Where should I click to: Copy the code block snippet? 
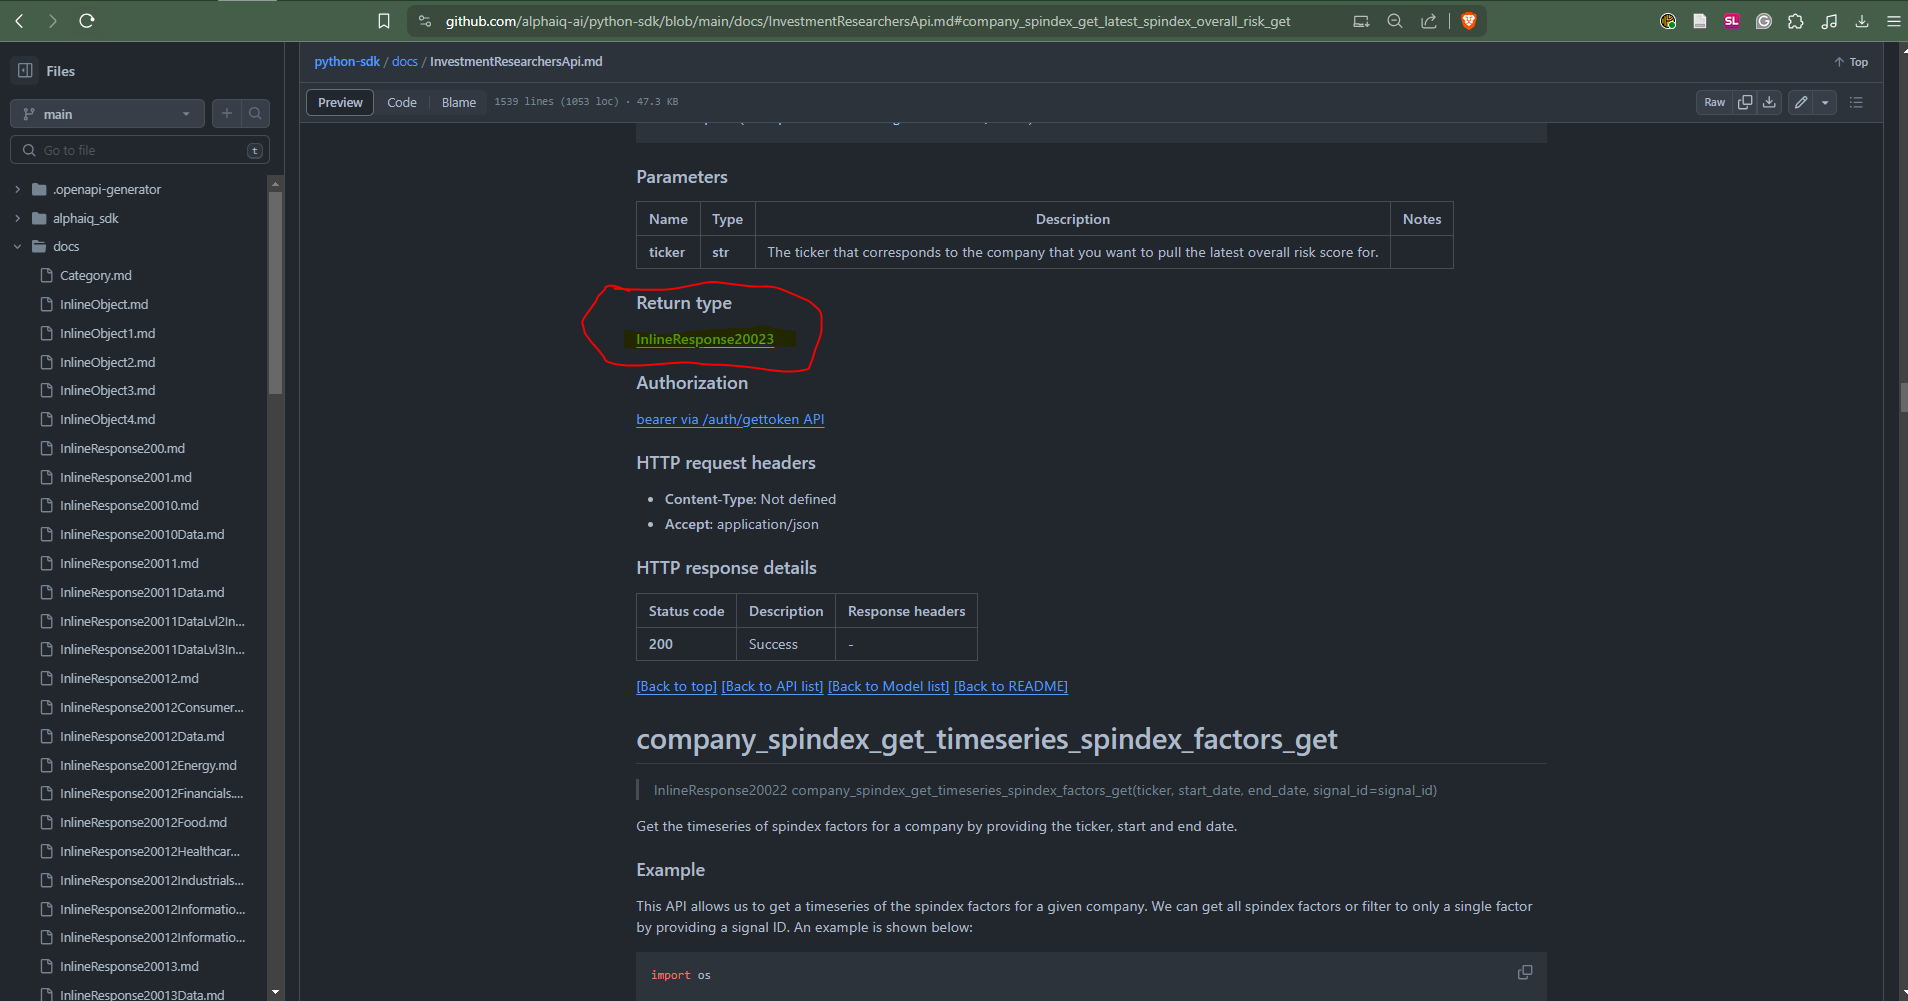click(x=1524, y=972)
